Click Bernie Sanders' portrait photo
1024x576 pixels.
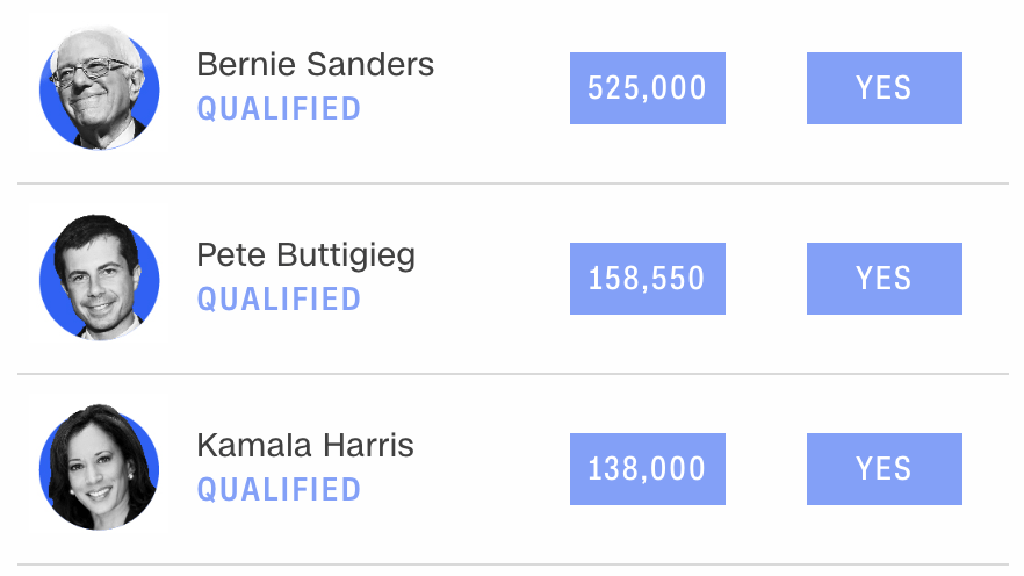click(99, 89)
